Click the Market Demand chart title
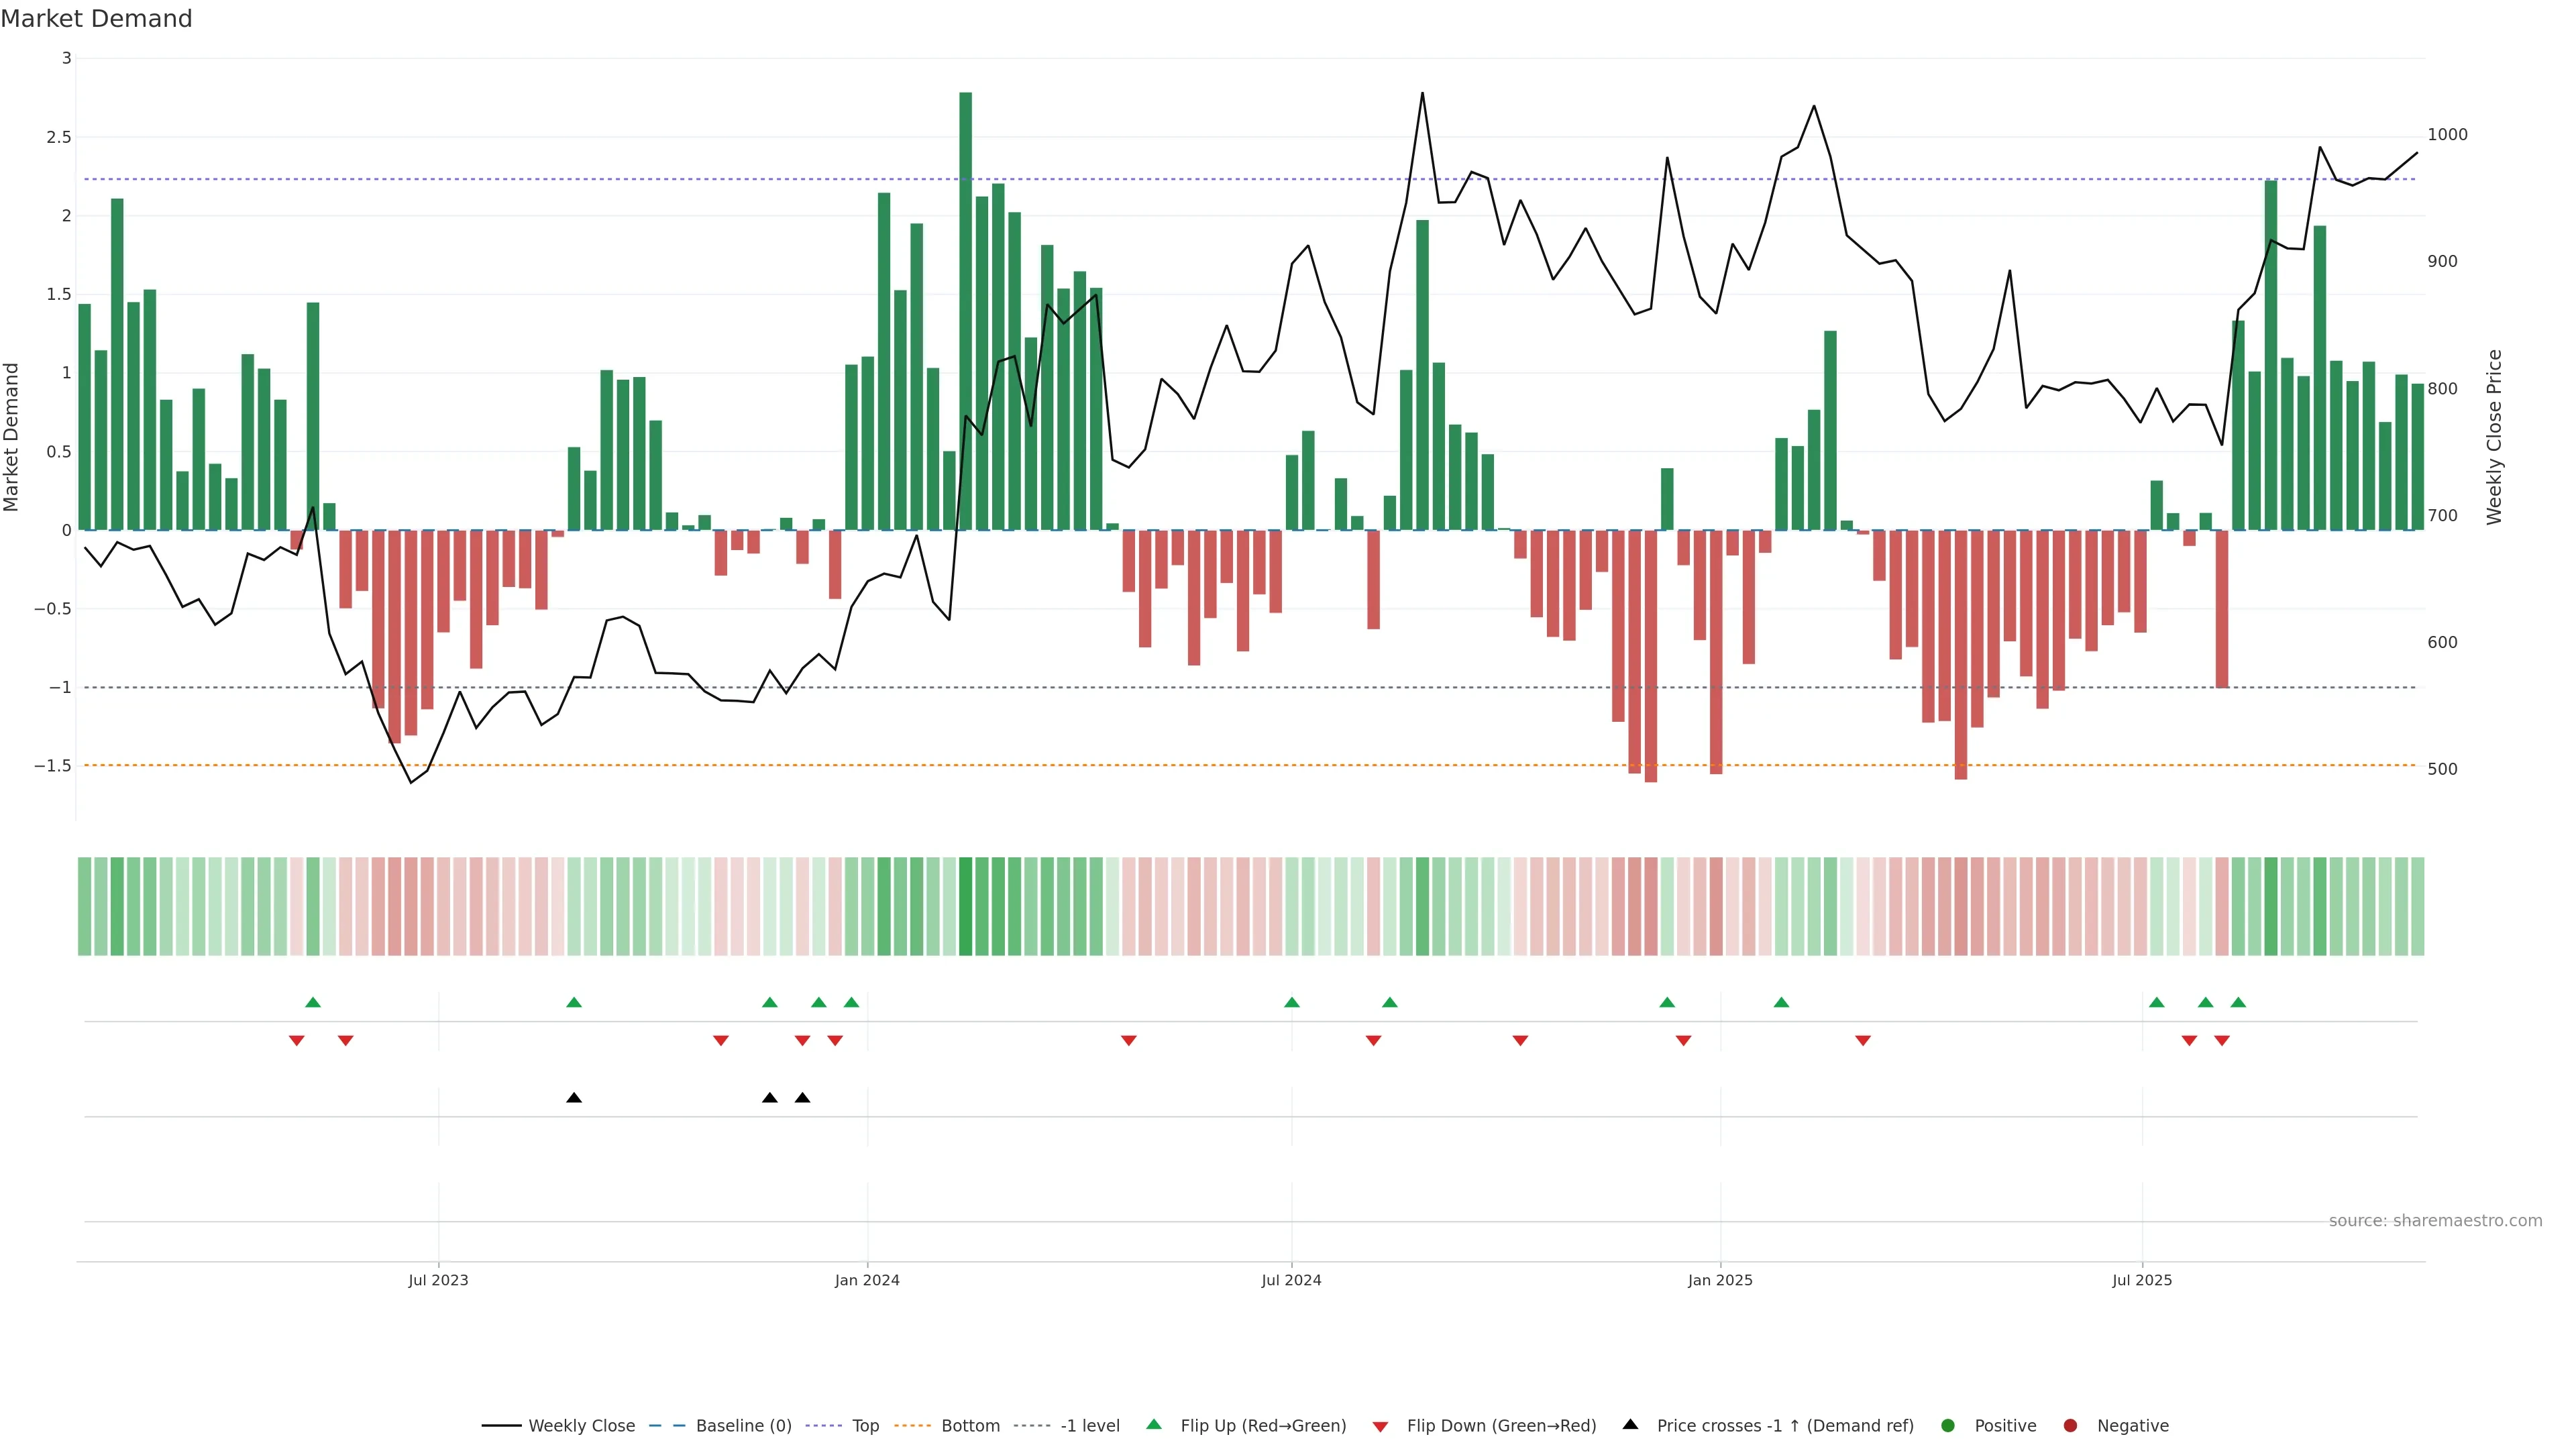Screen dimensions: 2576x1449 point(96,19)
